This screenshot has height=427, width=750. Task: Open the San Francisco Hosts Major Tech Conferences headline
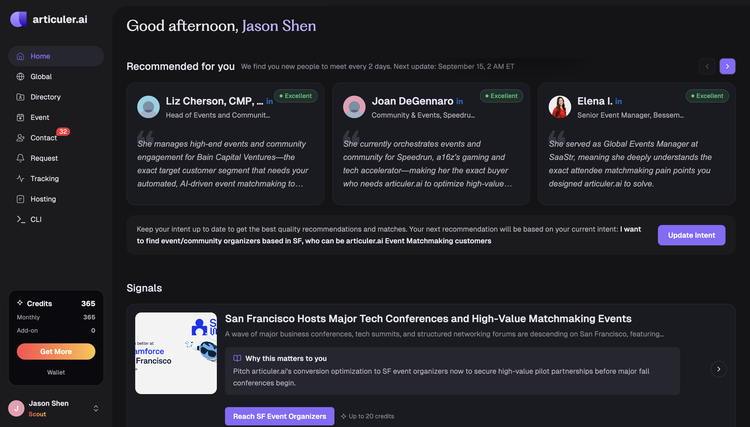tap(428, 318)
